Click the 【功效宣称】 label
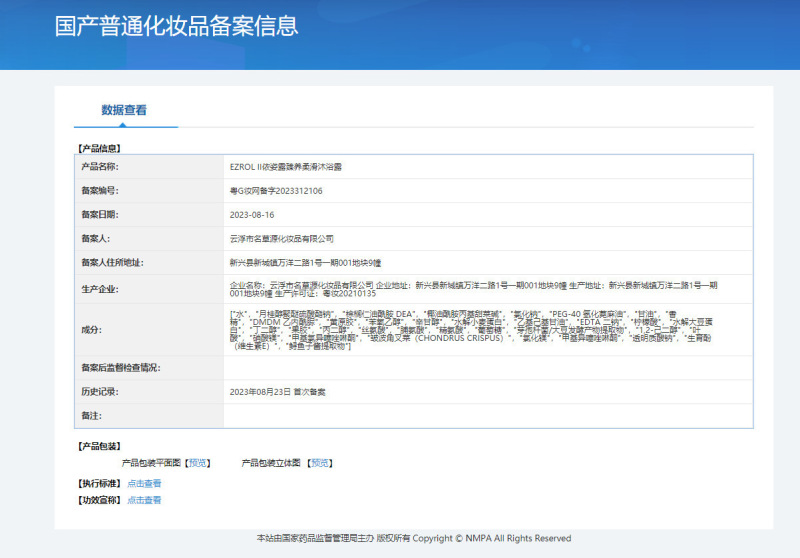This screenshot has width=800, height=558. [99, 500]
